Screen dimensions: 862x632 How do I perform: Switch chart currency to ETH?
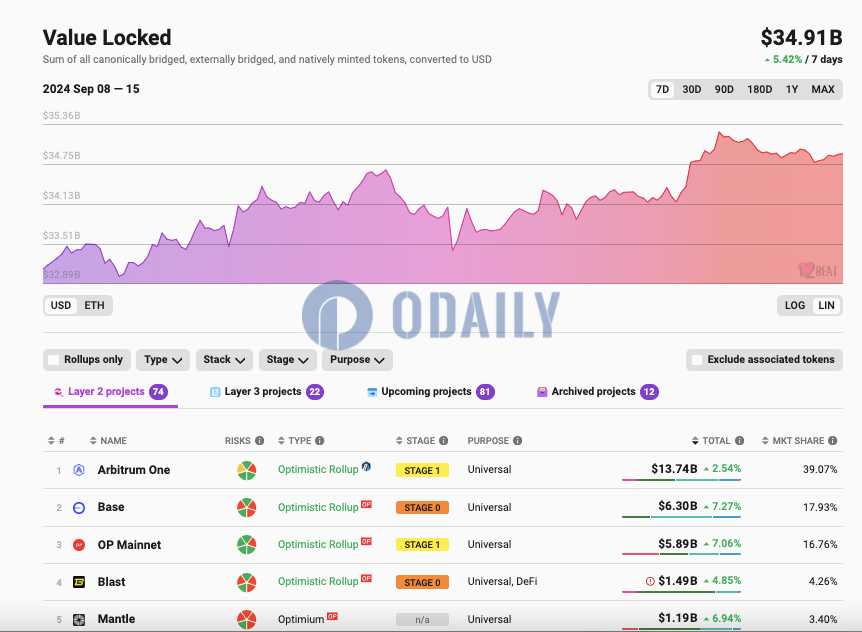94,306
